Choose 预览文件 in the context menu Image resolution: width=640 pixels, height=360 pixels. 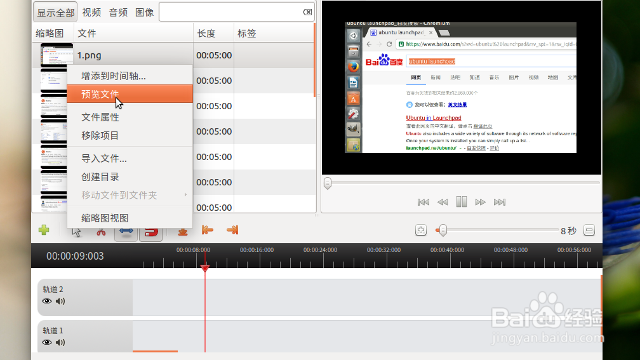tap(130, 94)
